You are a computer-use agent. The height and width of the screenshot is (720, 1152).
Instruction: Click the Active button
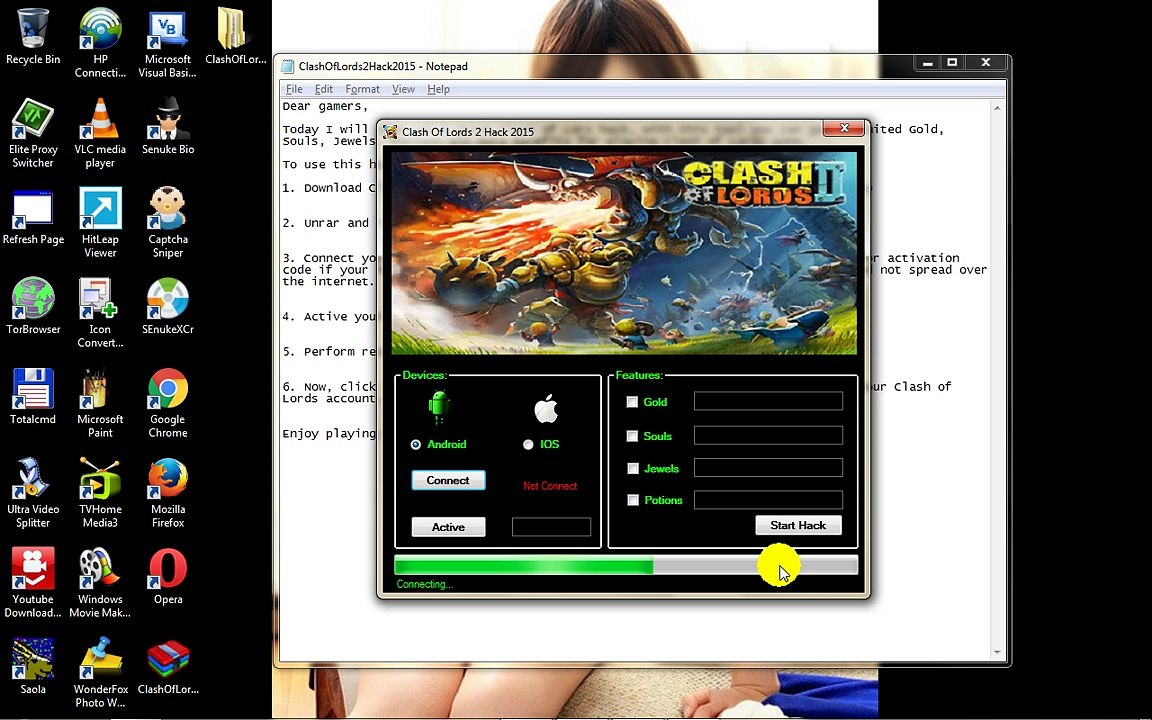click(x=448, y=527)
